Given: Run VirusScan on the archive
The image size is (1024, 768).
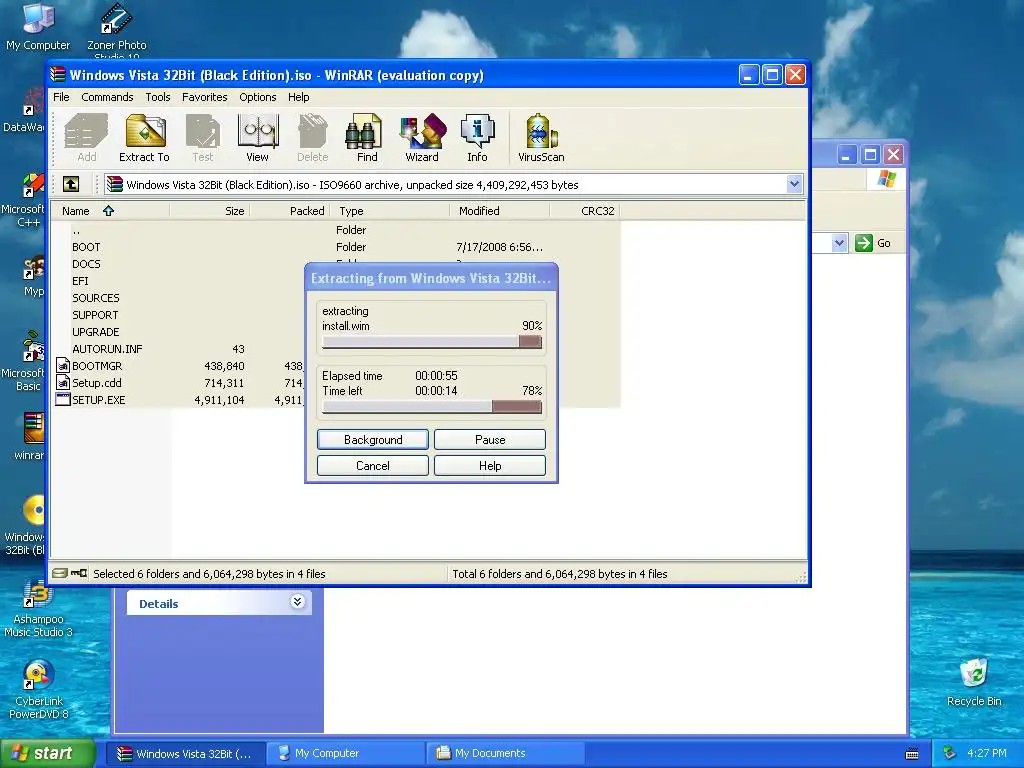Looking at the screenshot, I should click(x=541, y=138).
